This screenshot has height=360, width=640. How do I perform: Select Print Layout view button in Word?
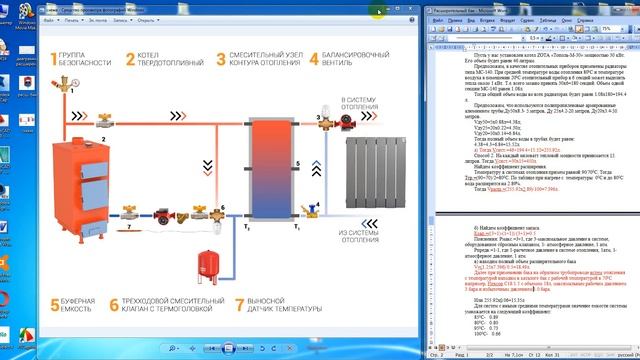(x=442, y=347)
